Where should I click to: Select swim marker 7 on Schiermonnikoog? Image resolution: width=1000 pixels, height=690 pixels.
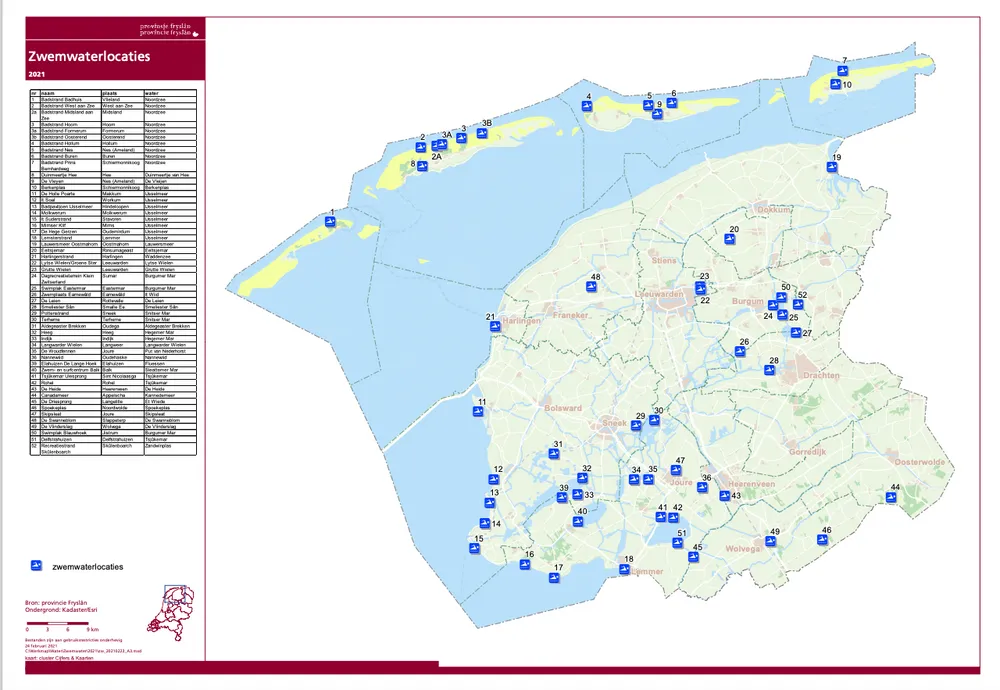point(844,72)
